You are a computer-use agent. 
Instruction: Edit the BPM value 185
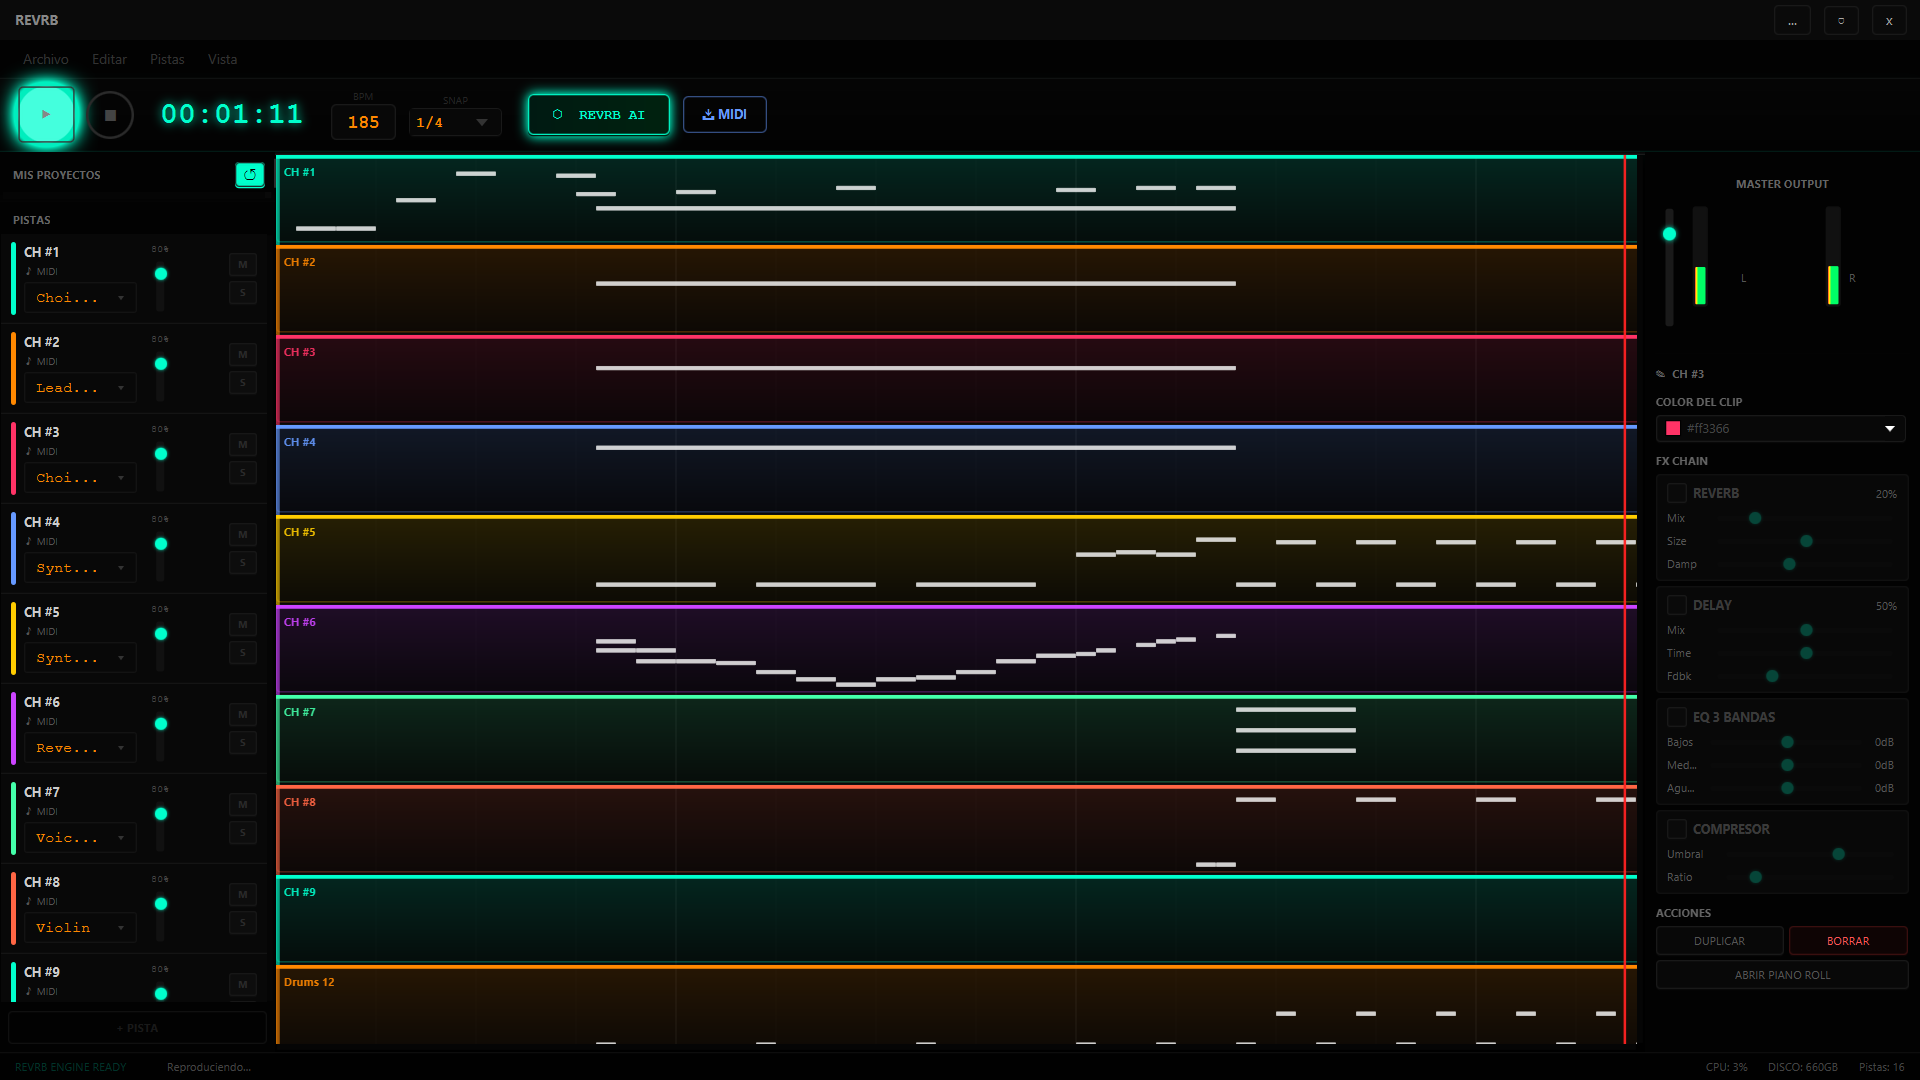tap(363, 122)
